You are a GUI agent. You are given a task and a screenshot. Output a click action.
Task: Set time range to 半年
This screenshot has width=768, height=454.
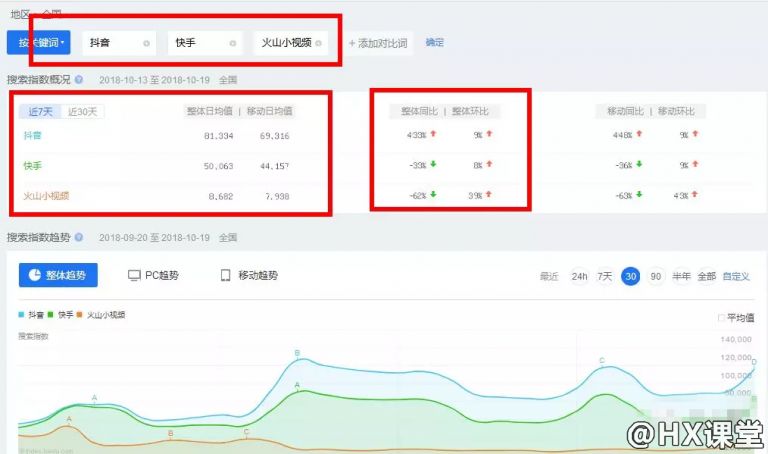681,277
